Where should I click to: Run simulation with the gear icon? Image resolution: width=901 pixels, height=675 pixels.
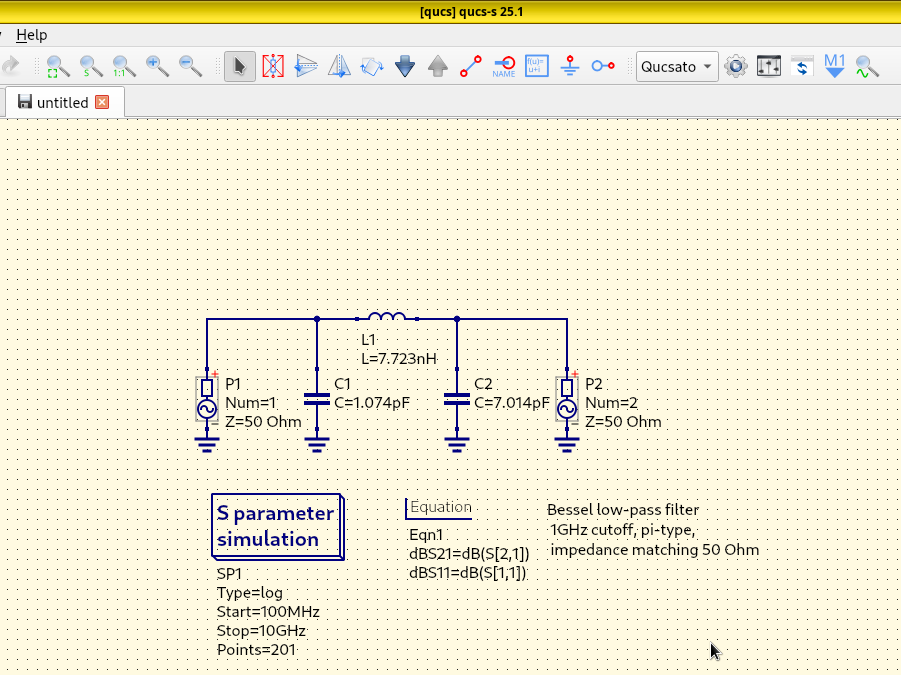coord(736,66)
